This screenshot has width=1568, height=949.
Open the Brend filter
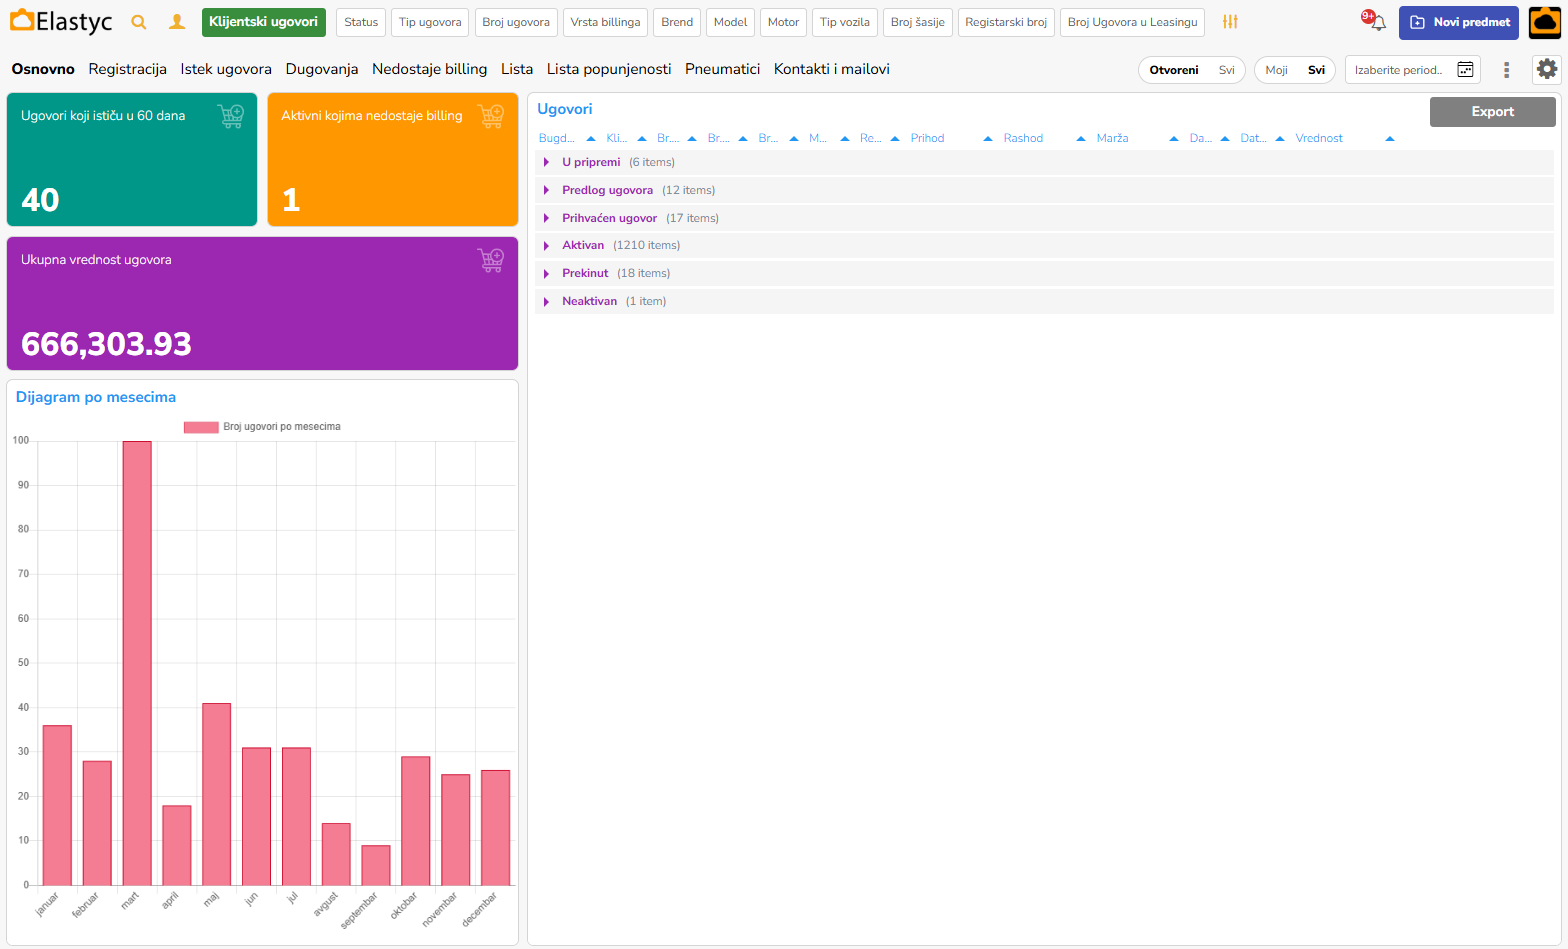click(x=677, y=22)
